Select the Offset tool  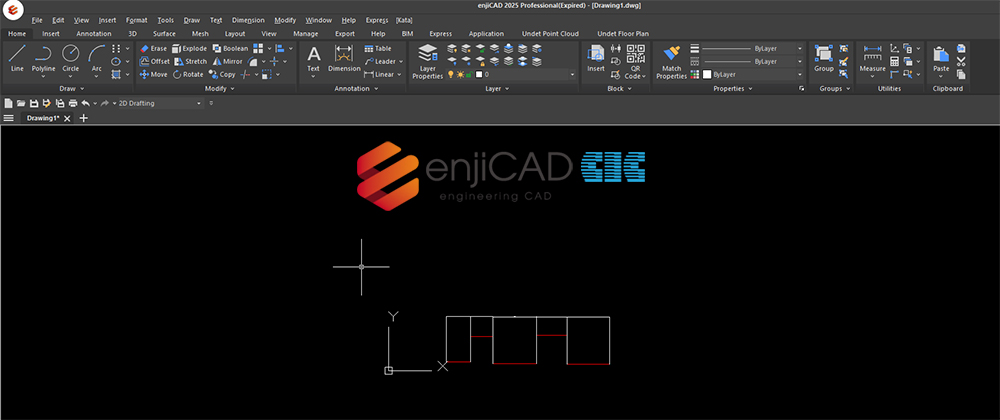point(154,61)
